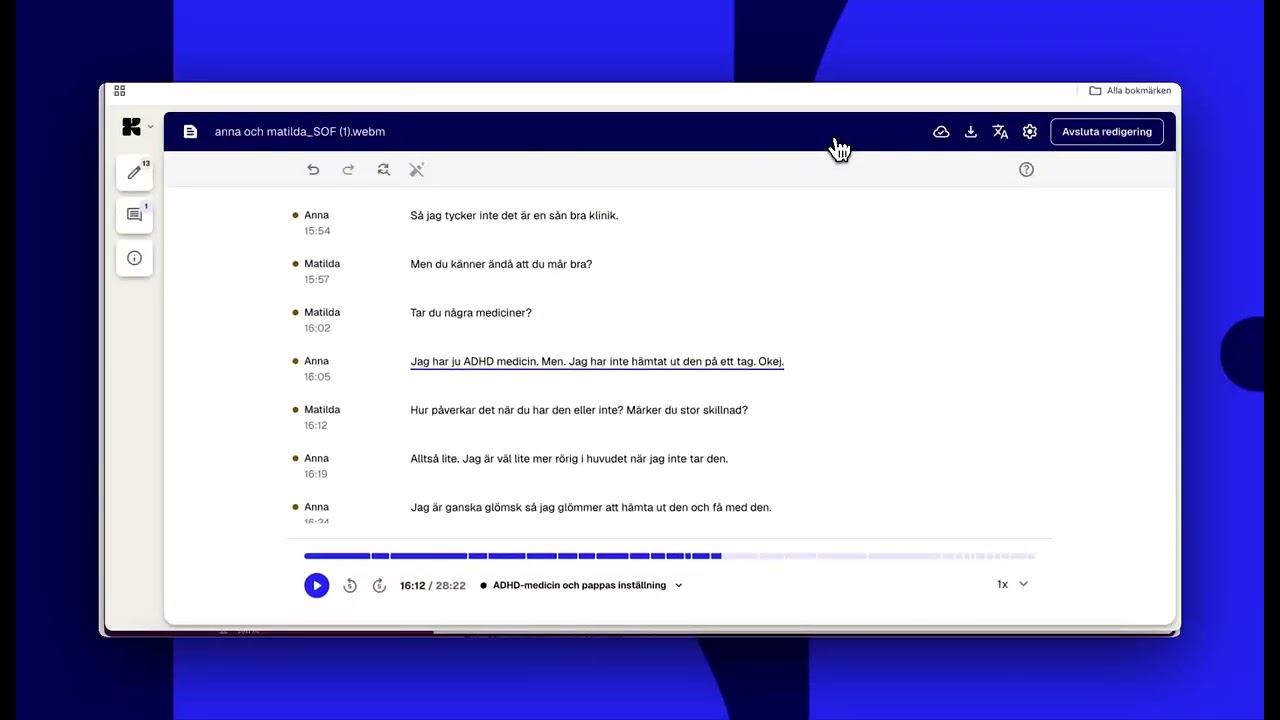Image resolution: width=1280 pixels, height=720 pixels.
Task: Click the skip forward button
Action: tap(379, 586)
